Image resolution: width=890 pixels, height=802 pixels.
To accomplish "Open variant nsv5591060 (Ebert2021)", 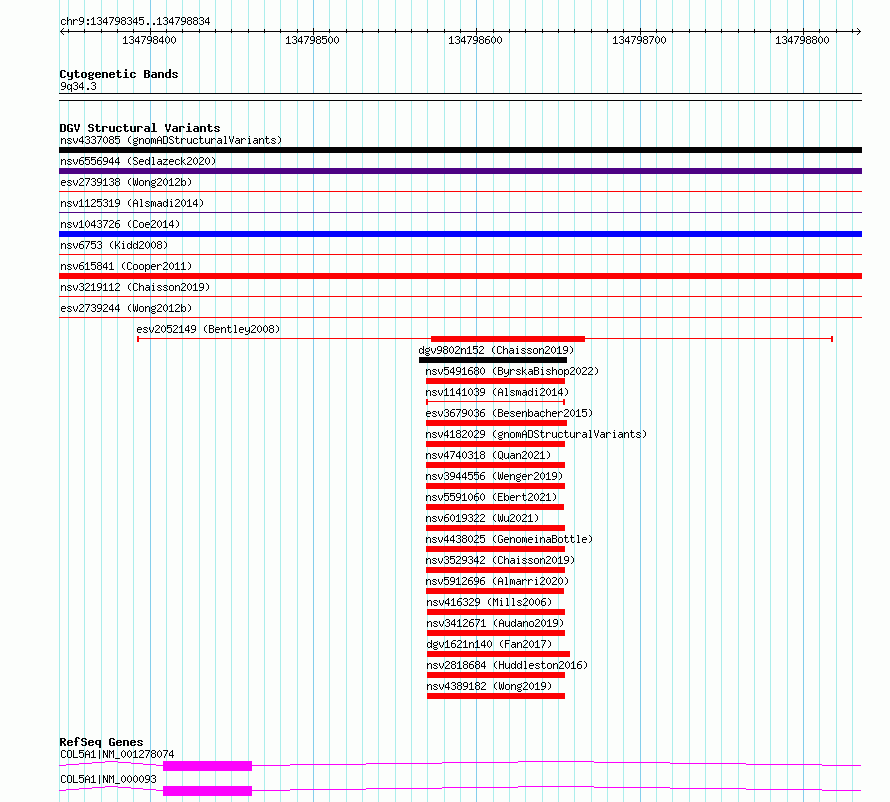I will tap(491, 497).
